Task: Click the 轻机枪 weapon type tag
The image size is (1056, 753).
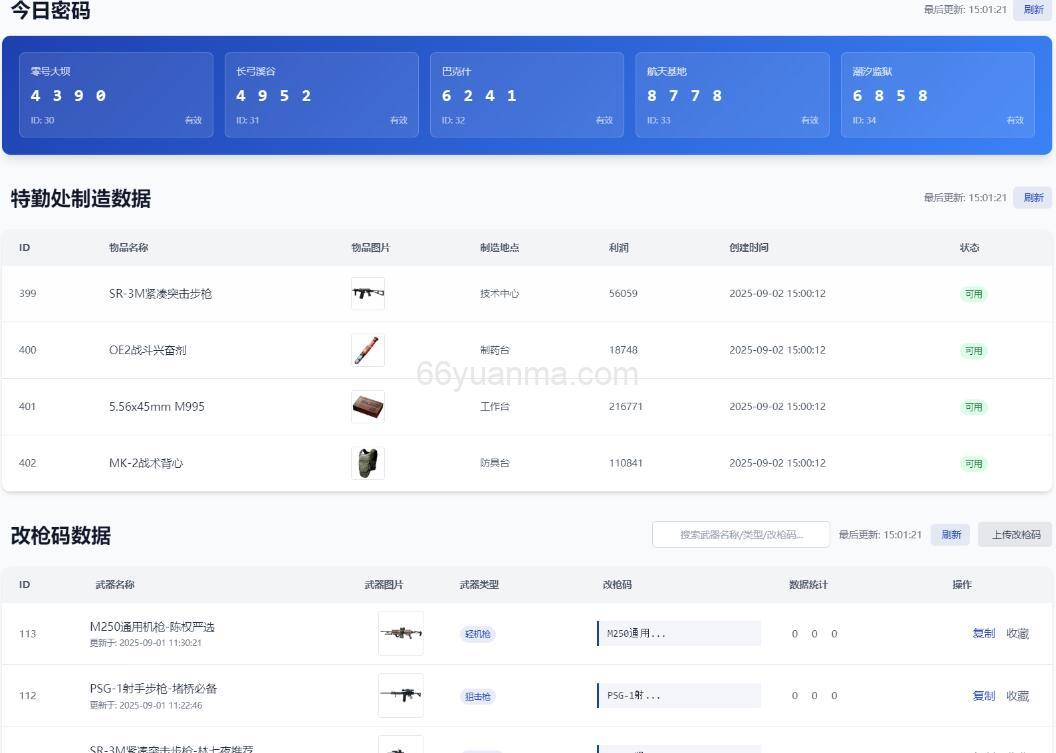Action: 478,634
